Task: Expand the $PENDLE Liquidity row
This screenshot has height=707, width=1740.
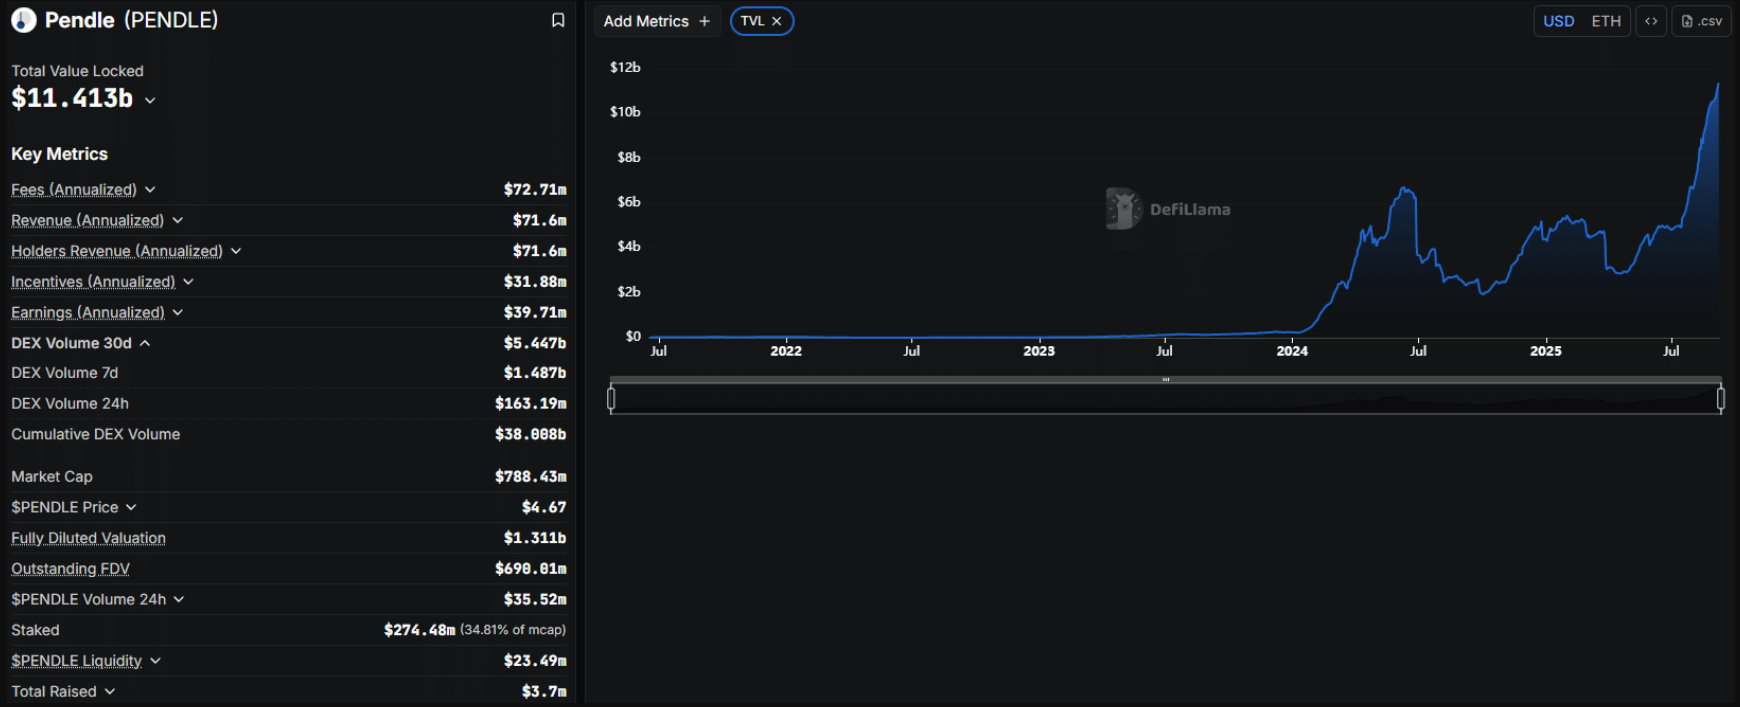Action: 155,661
